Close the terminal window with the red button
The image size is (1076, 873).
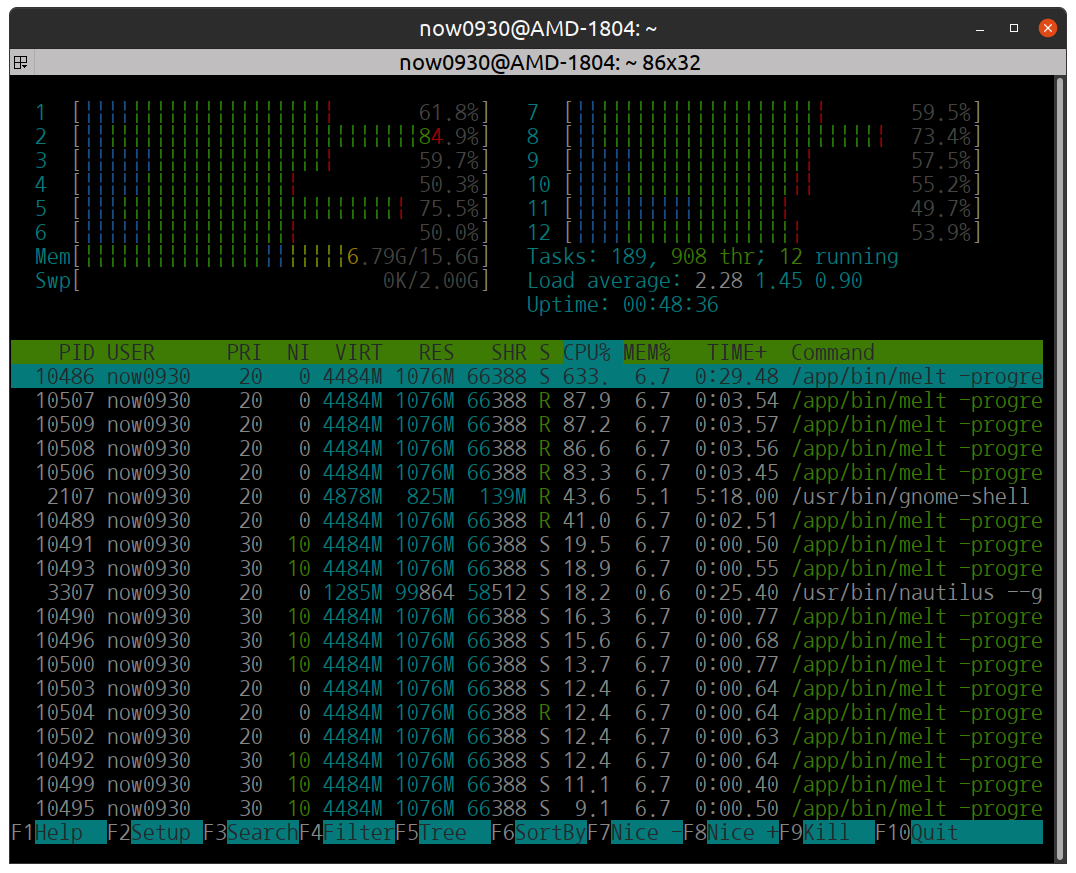click(x=1047, y=28)
